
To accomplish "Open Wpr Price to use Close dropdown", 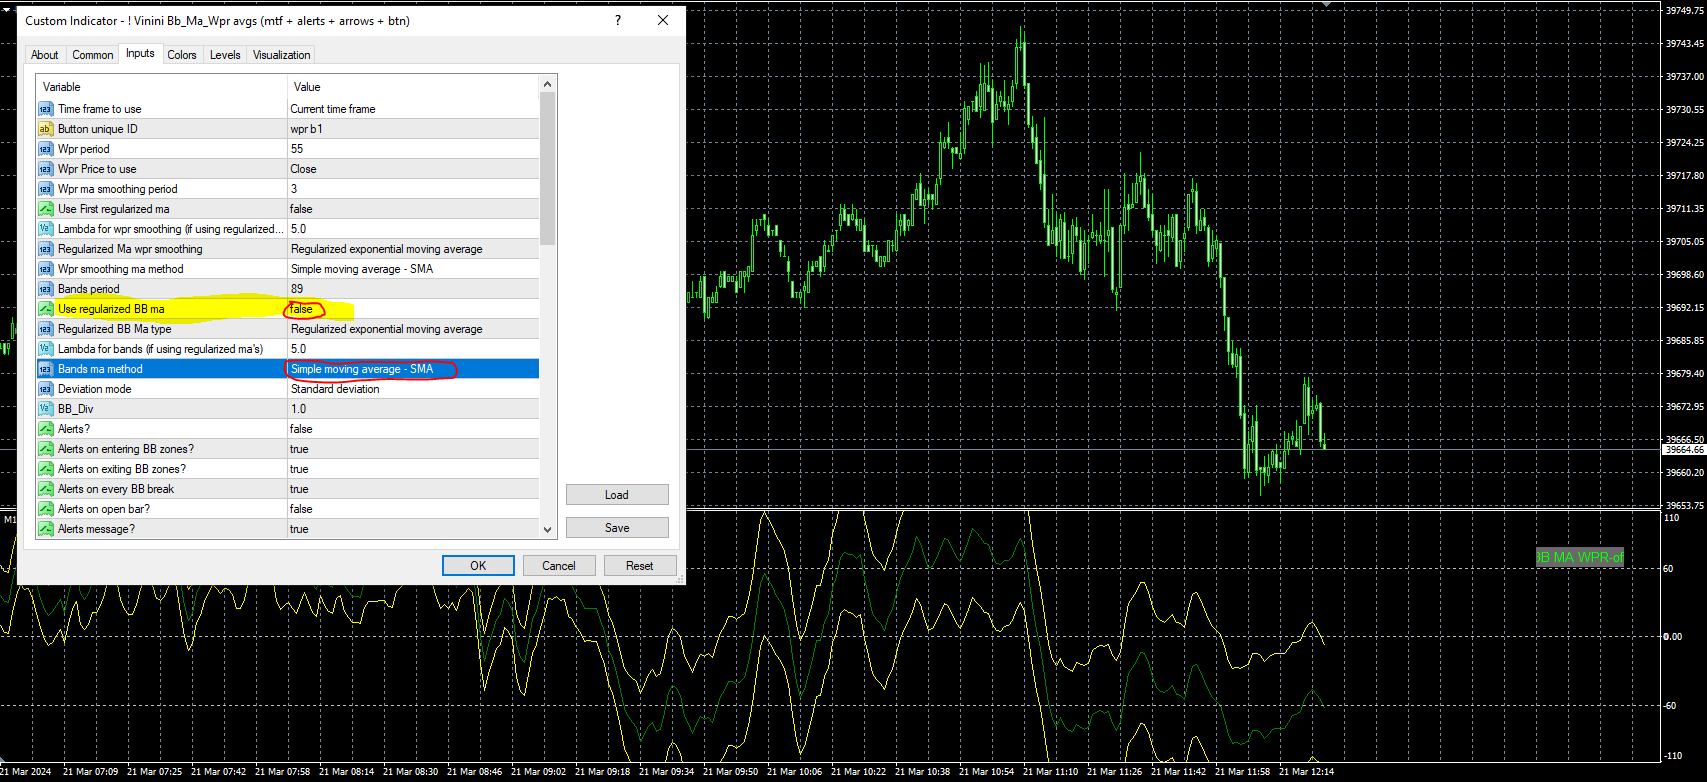I will click(x=412, y=169).
